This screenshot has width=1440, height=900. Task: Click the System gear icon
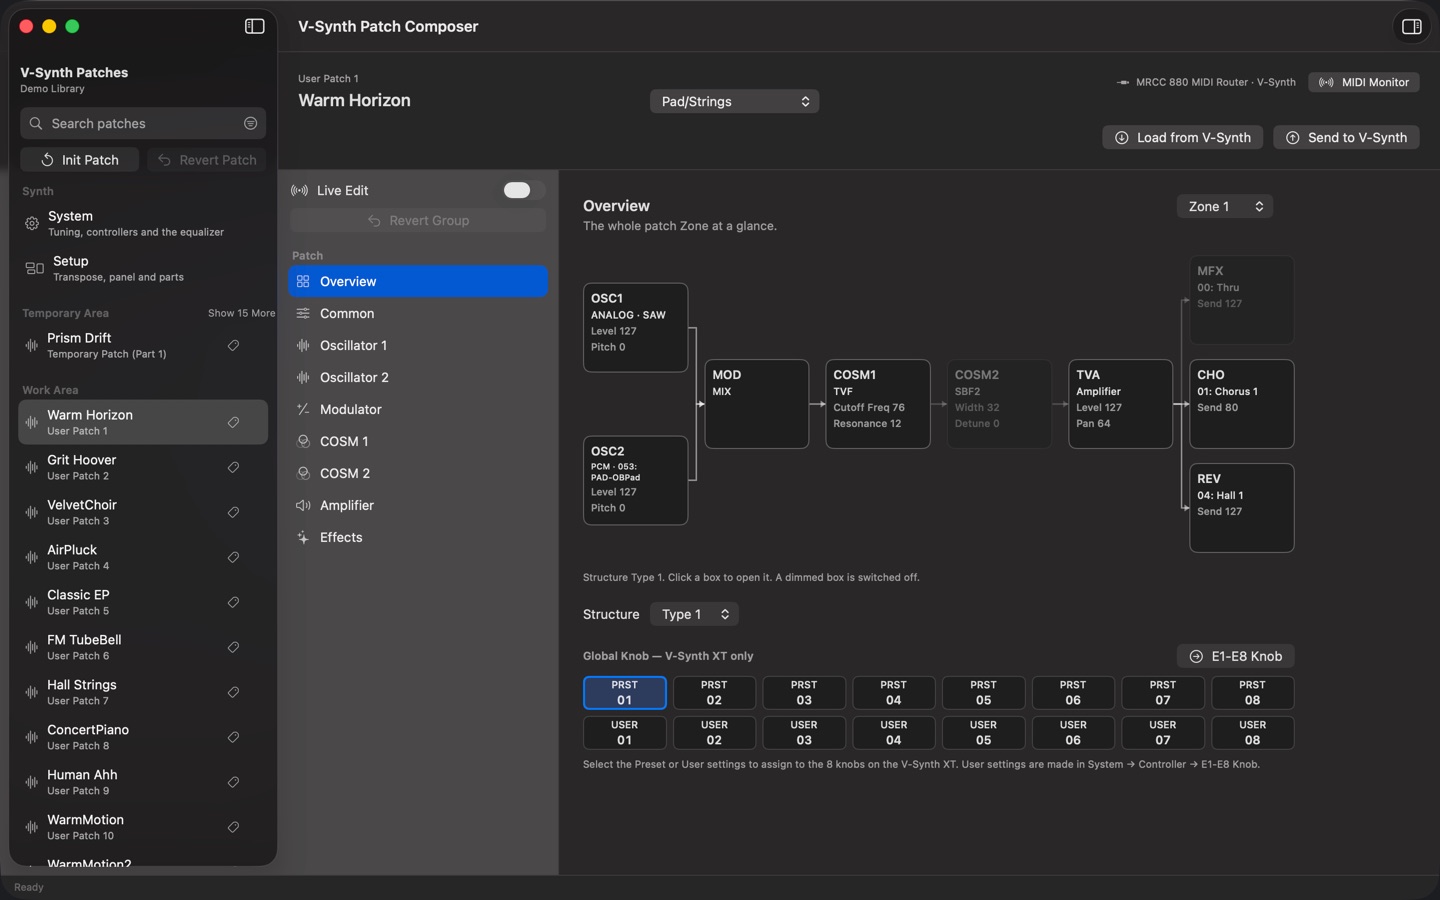coord(32,223)
